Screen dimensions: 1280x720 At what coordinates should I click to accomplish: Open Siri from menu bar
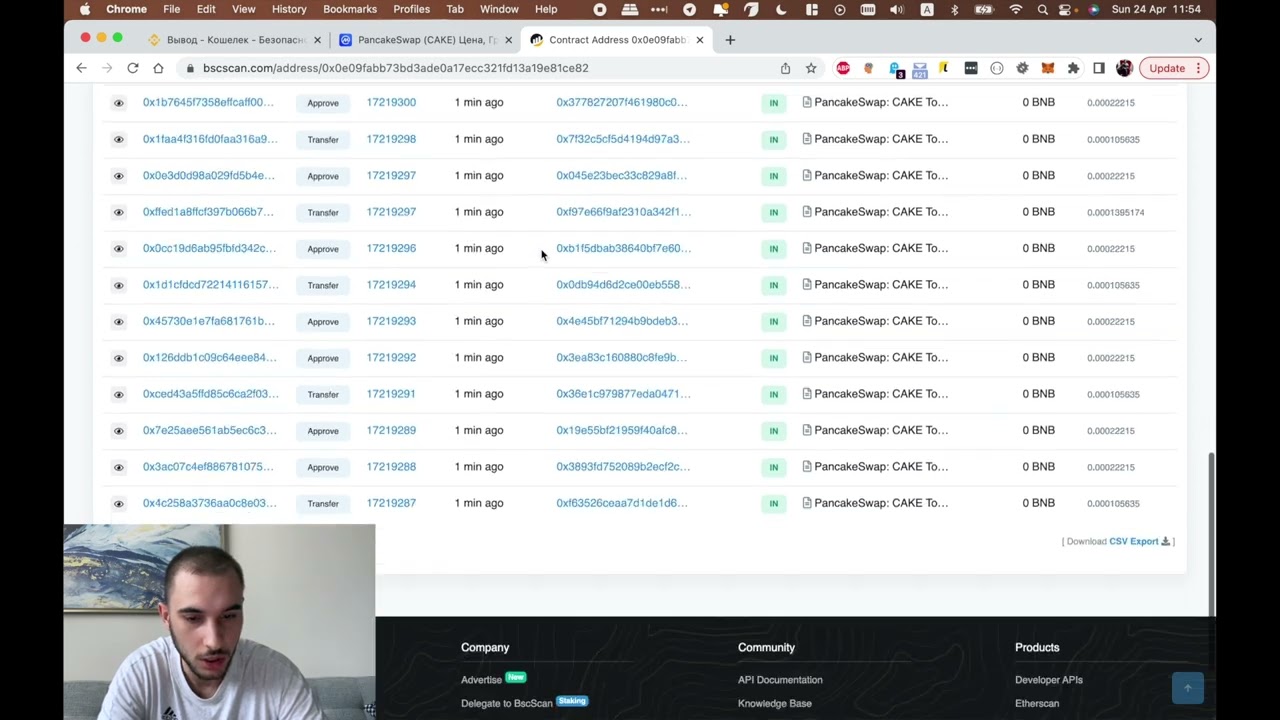coord(1093,9)
